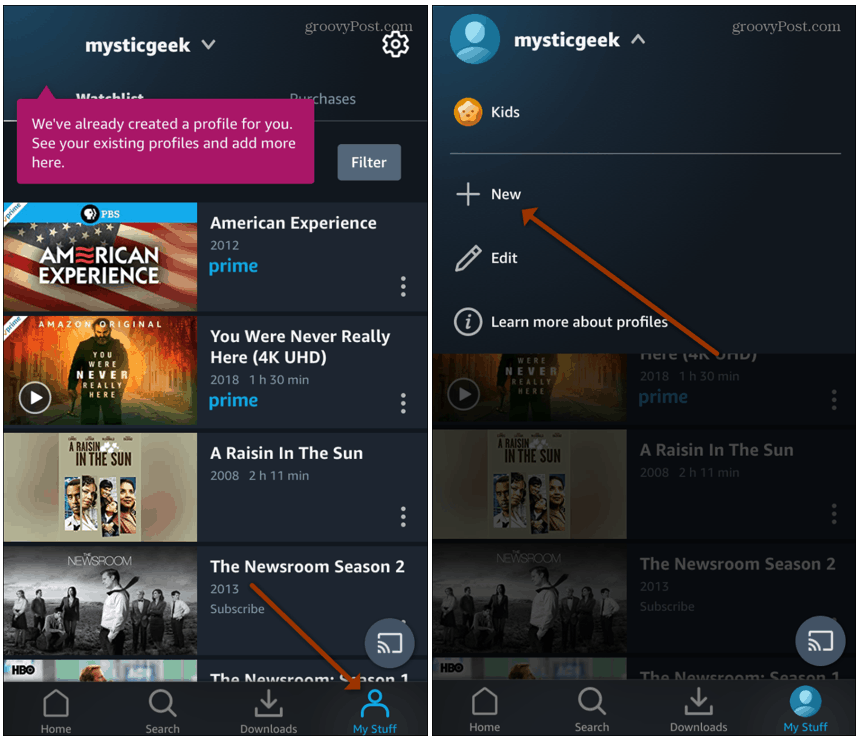Tap the info icon for profiles help
The image size is (859, 738).
click(468, 322)
